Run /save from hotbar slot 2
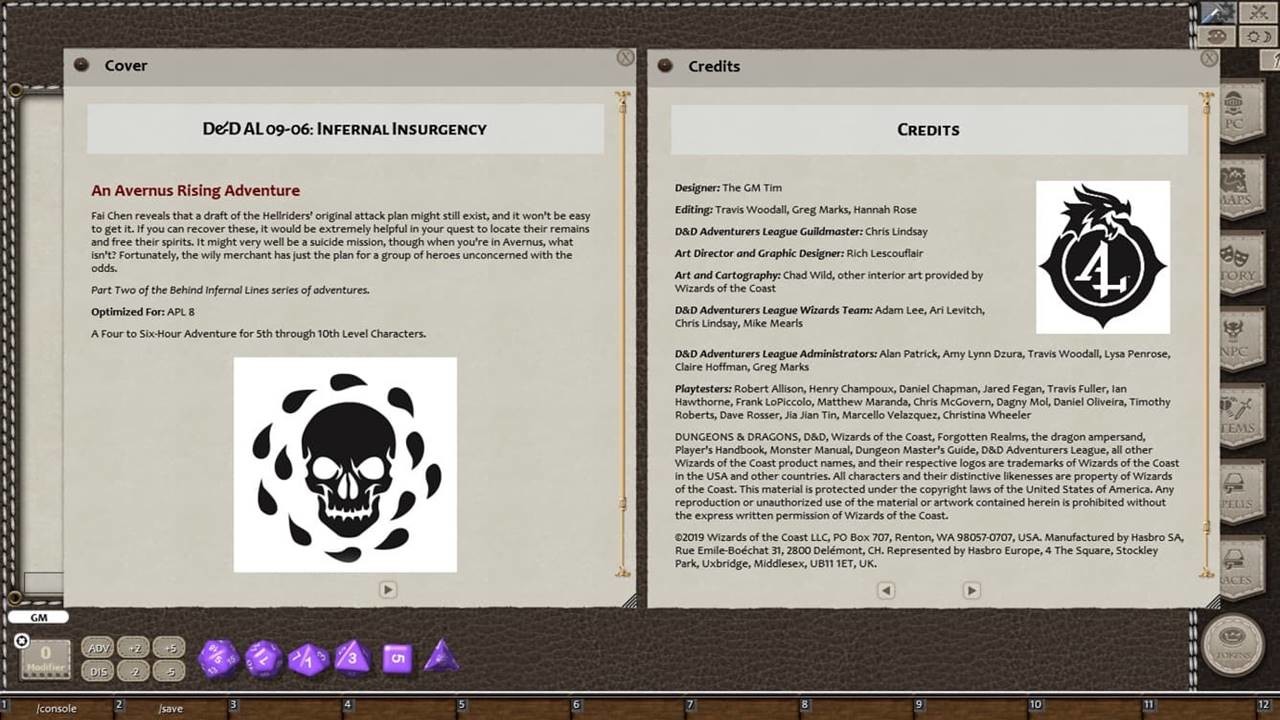The height and width of the screenshot is (720, 1280). pyautogui.click(x=170, y=707)
